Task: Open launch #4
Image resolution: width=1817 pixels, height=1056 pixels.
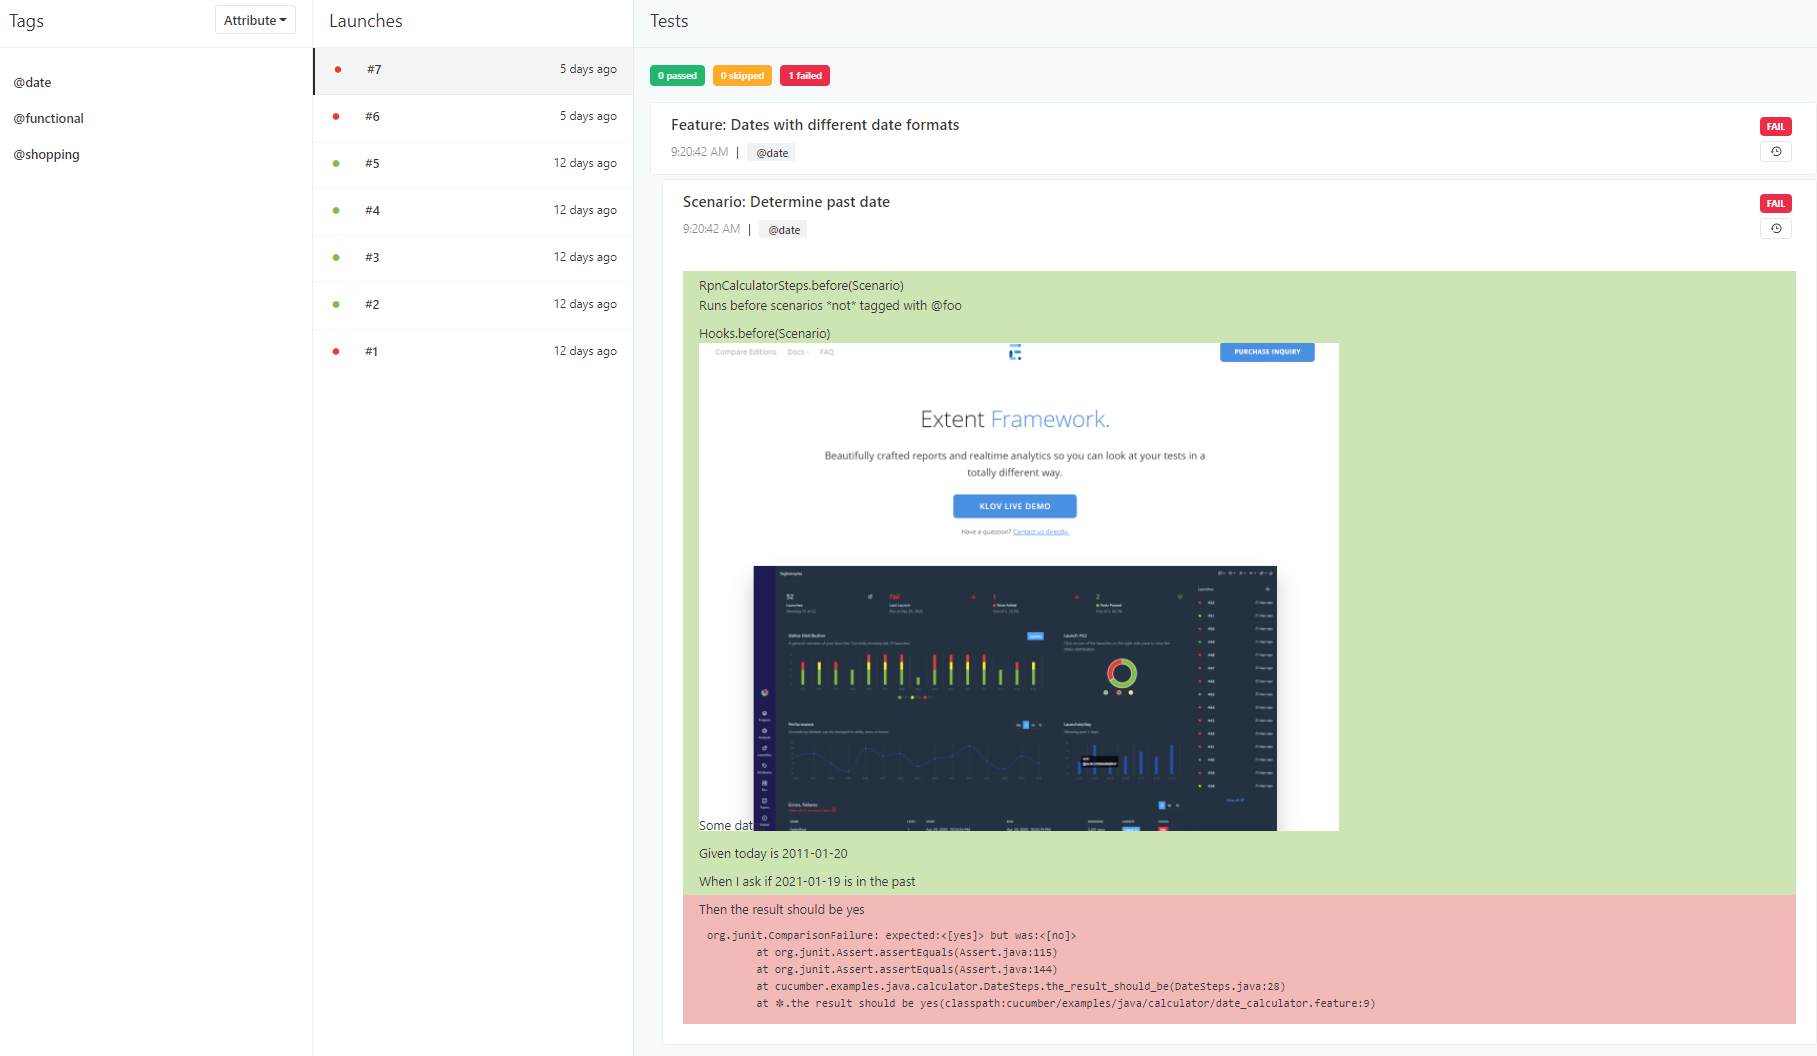Action: click(x=474, y=211)
